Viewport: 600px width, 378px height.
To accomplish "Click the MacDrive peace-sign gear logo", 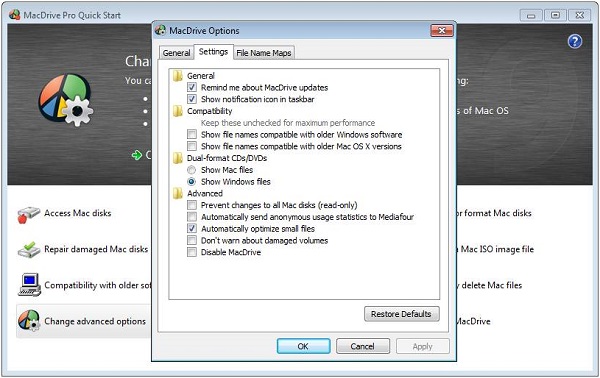I will point(66,100).
